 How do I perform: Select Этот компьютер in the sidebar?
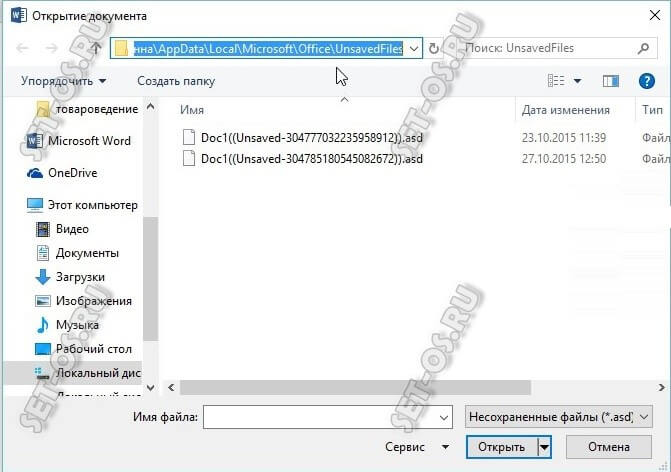click(x=82, y=205)
